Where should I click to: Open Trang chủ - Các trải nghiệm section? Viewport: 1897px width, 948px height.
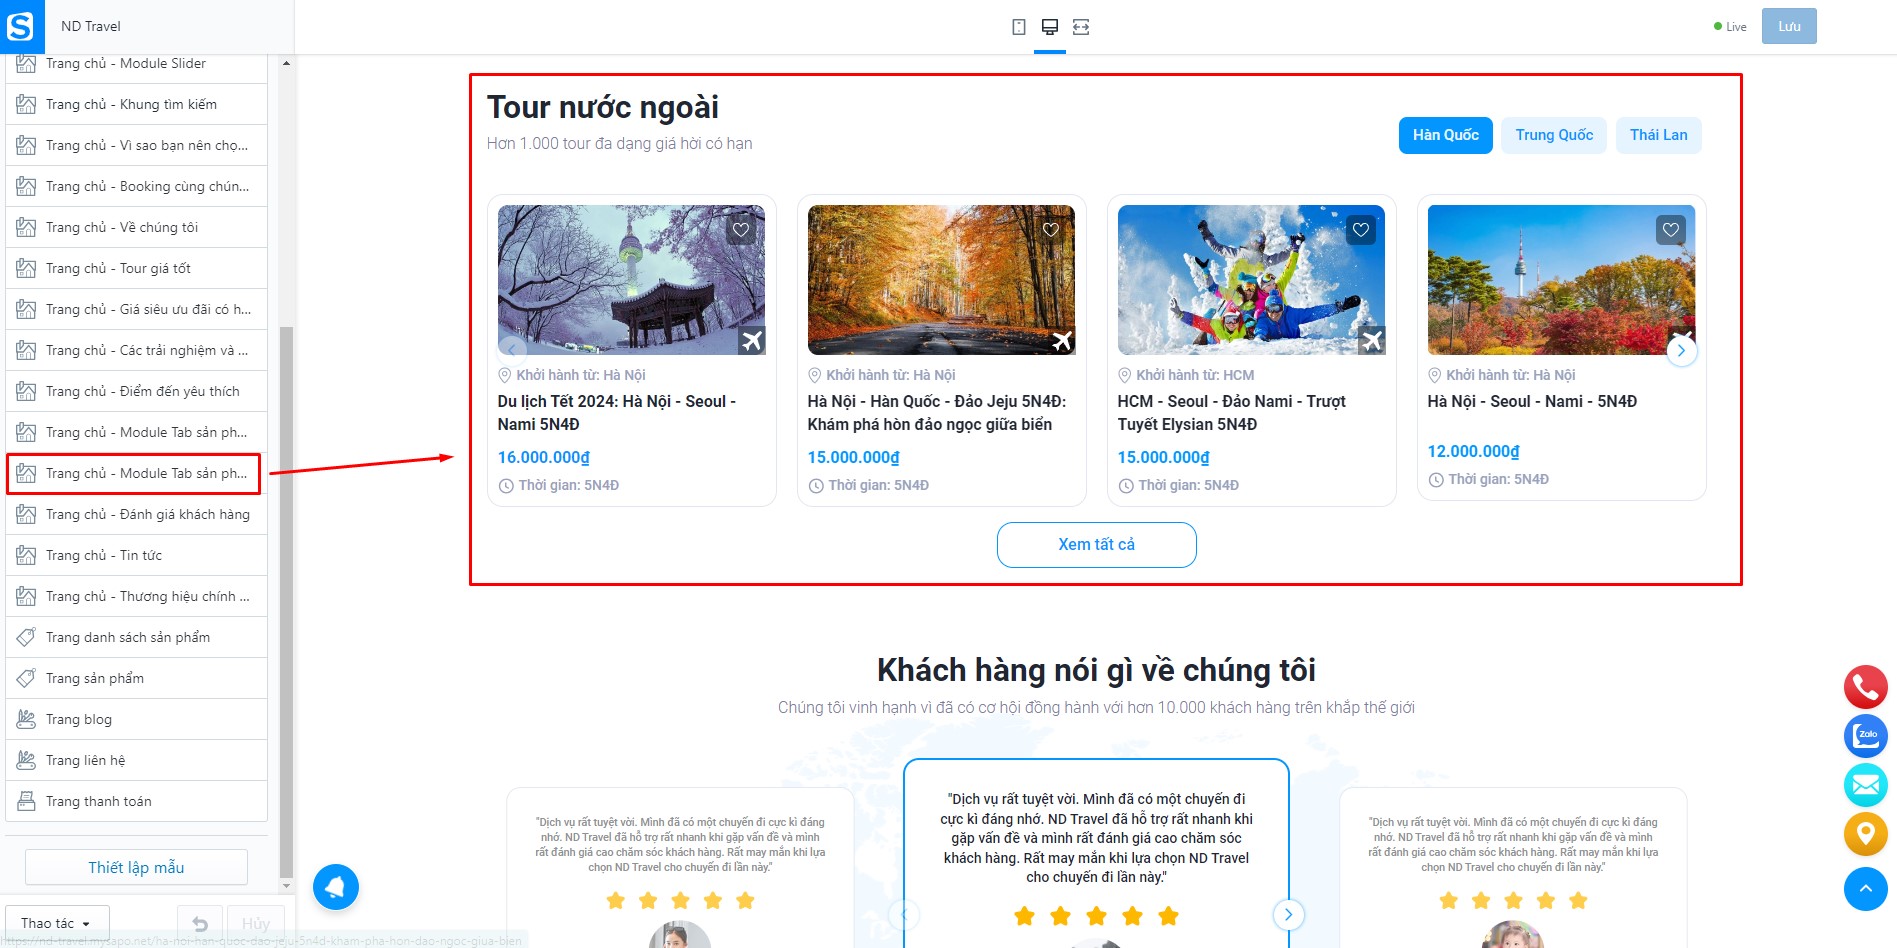(136, 350)
